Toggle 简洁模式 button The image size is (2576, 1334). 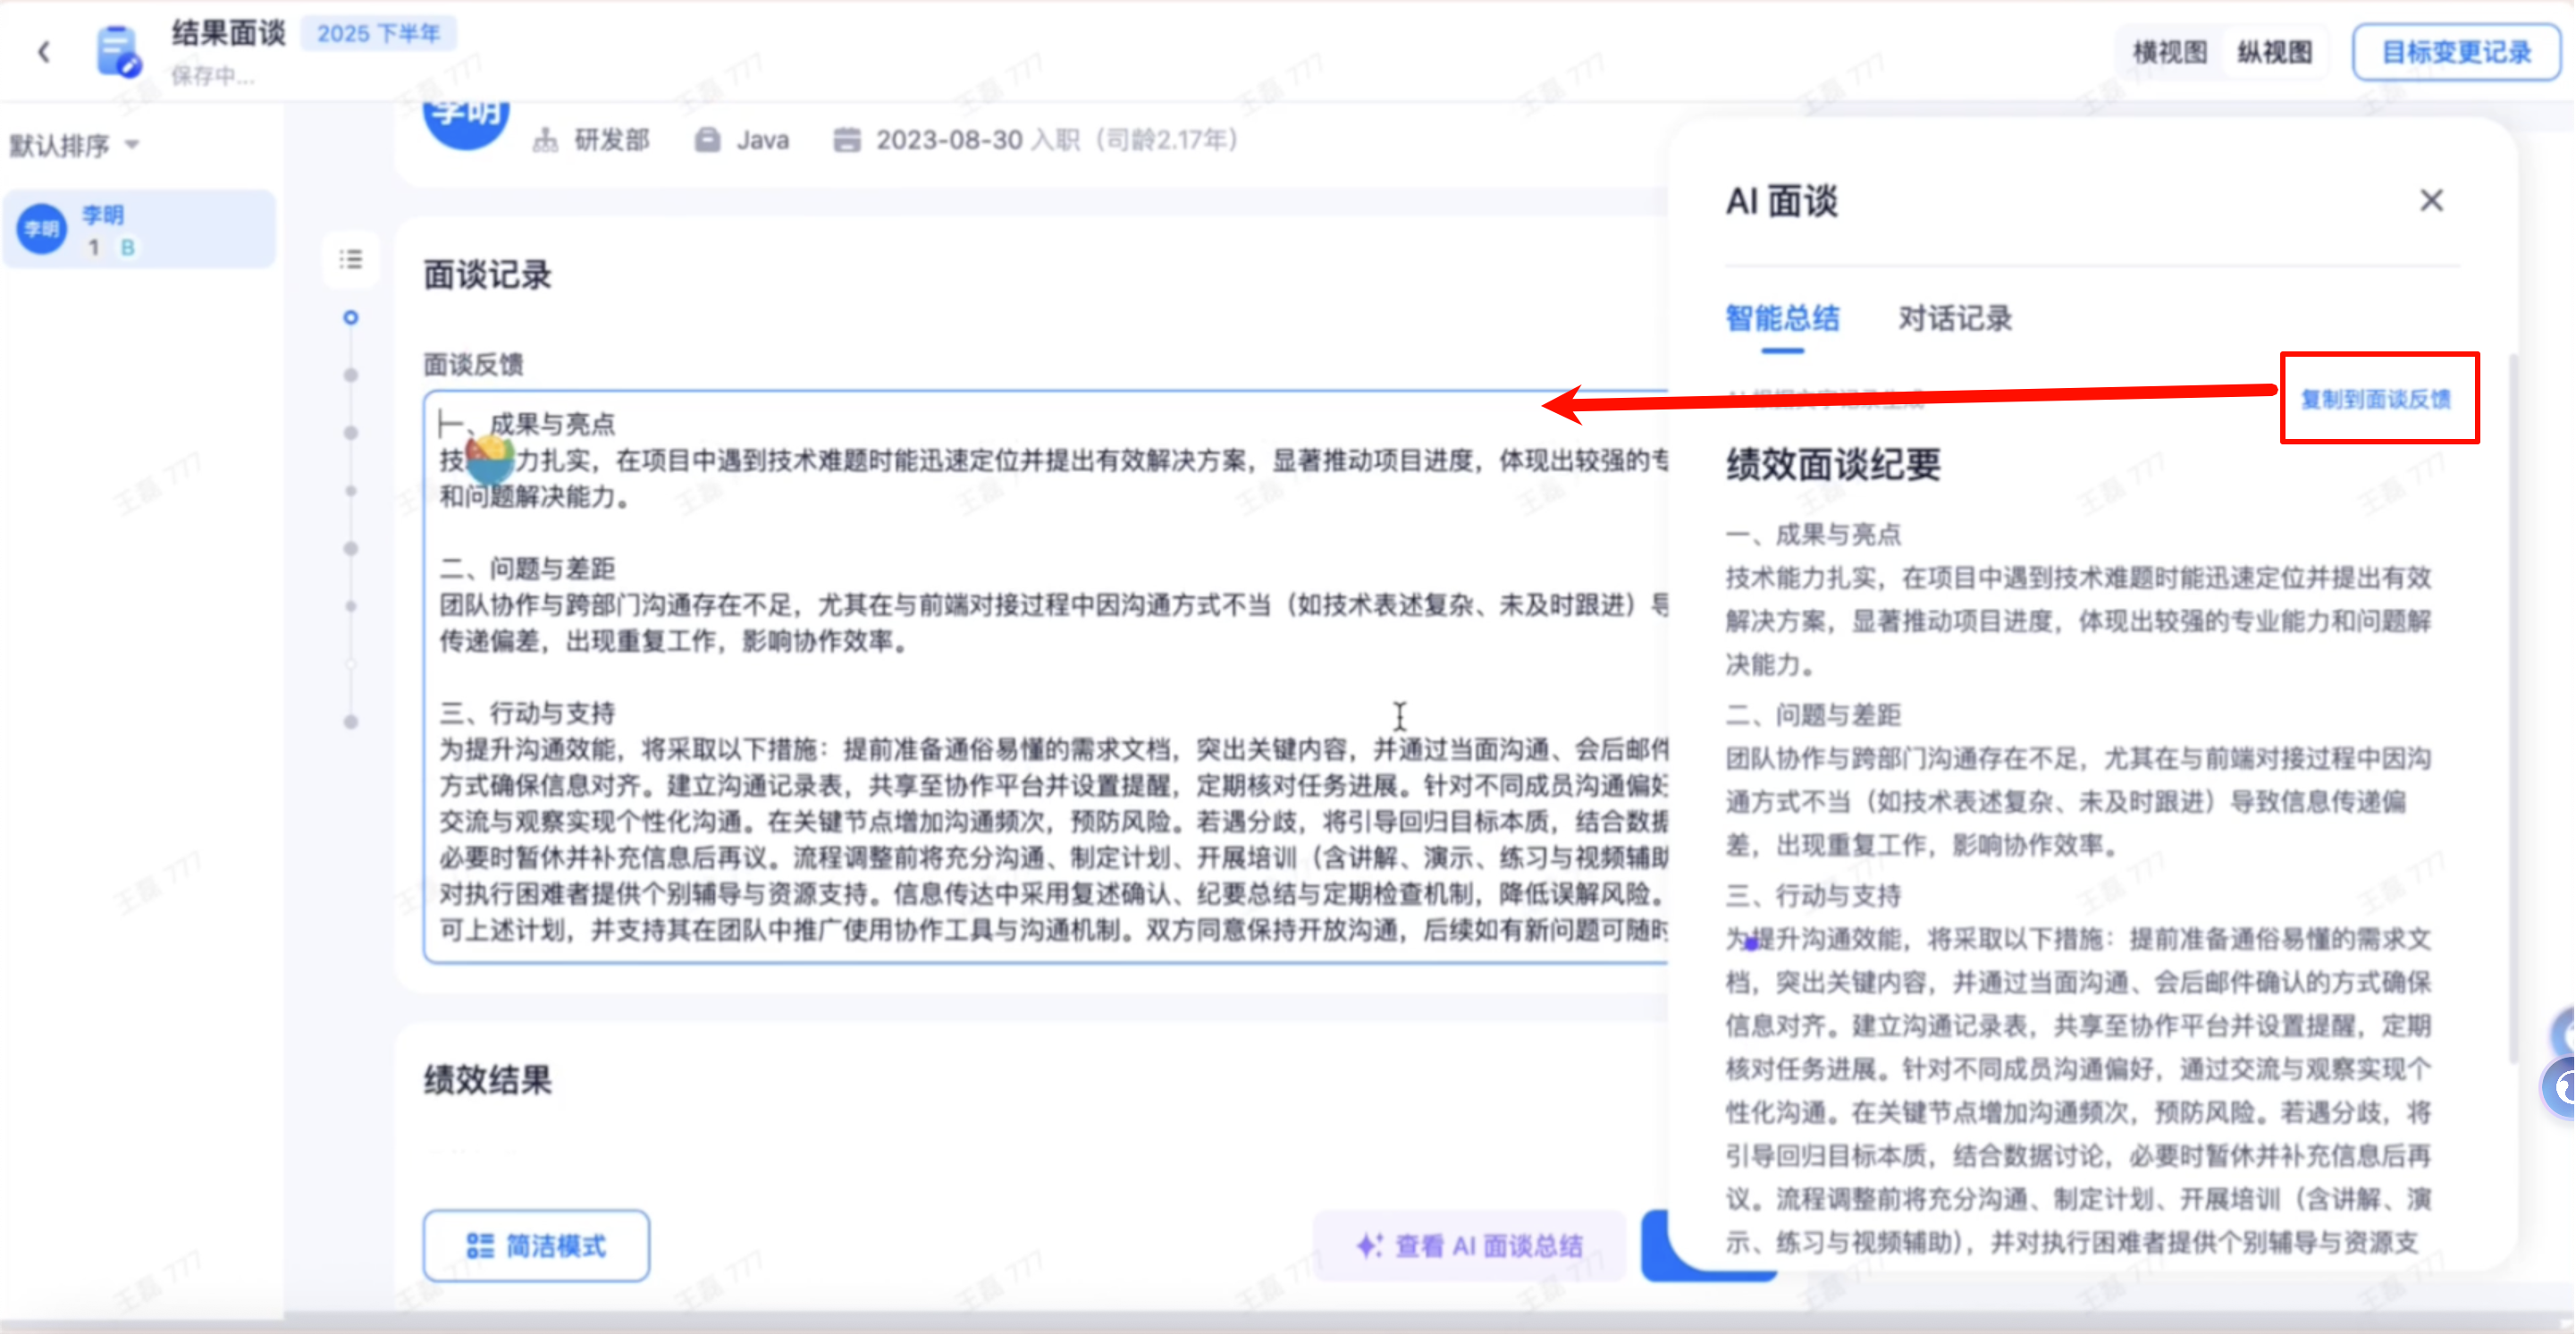(x=536, y=1246)
